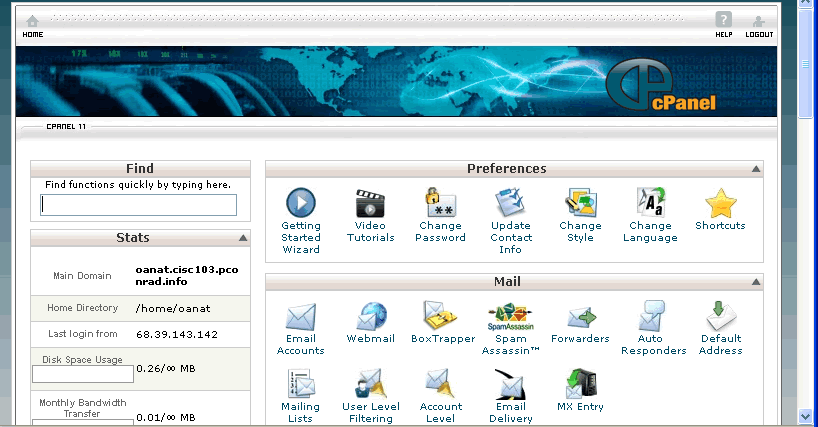This screenshot has width=818, height=427.
Task: Click the Video Tutorials text link
Action: click(x=370, y=231)
